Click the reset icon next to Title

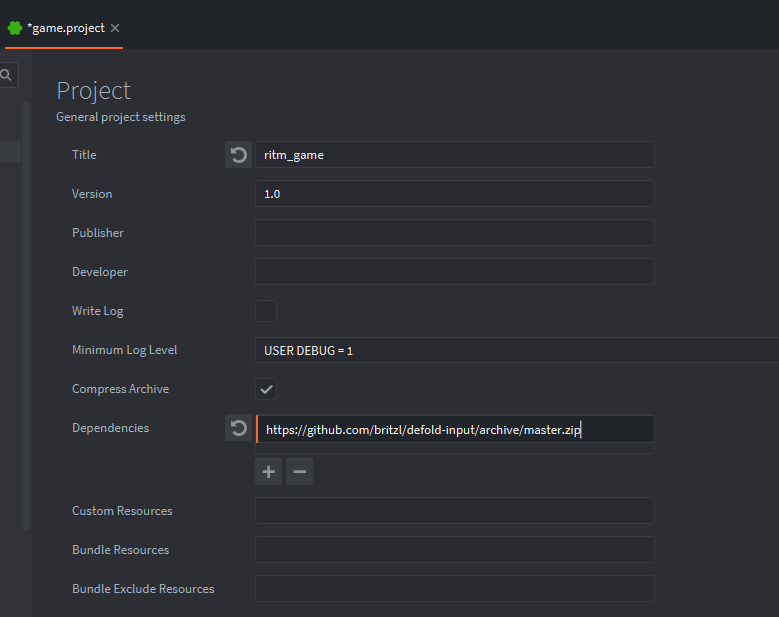238,155
